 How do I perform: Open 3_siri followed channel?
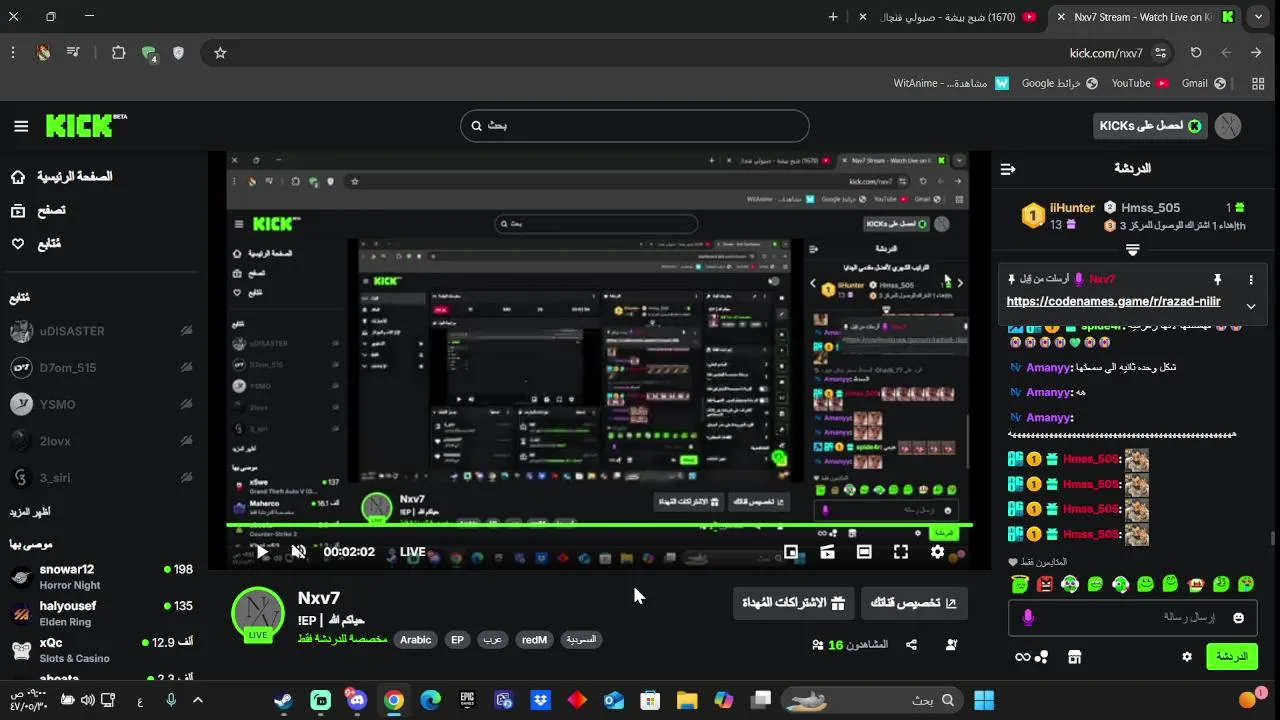coord(100,478)
